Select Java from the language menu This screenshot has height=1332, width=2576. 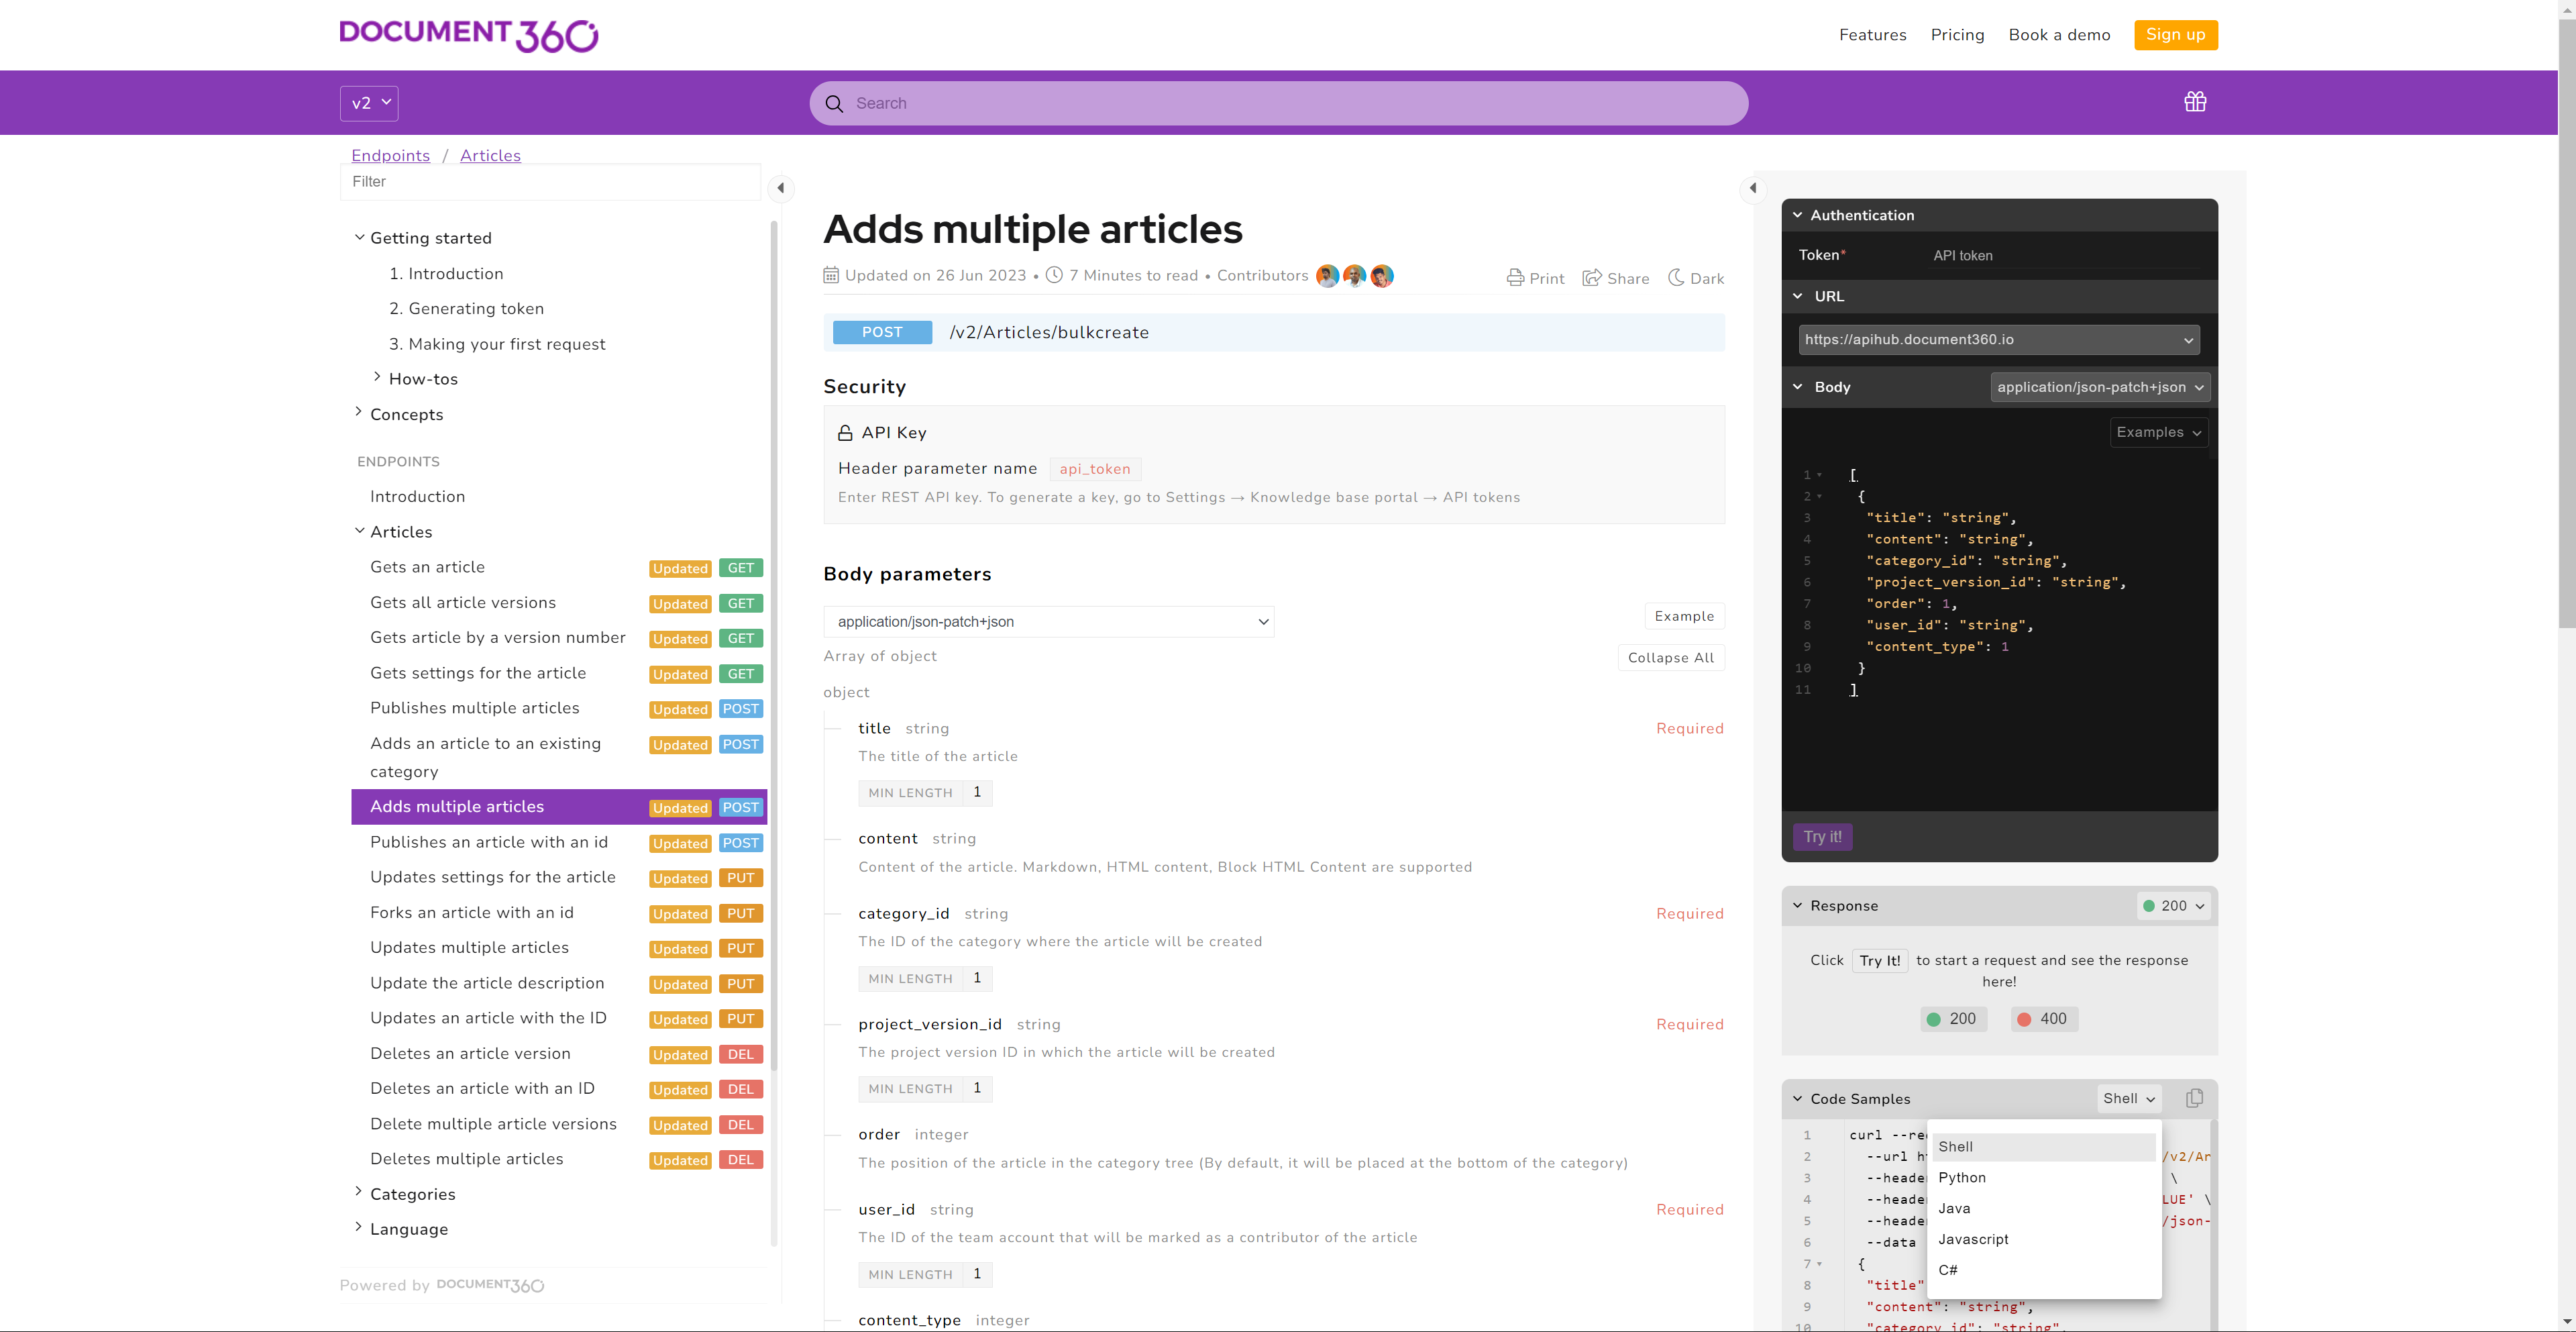(x=2043, y=1209)
